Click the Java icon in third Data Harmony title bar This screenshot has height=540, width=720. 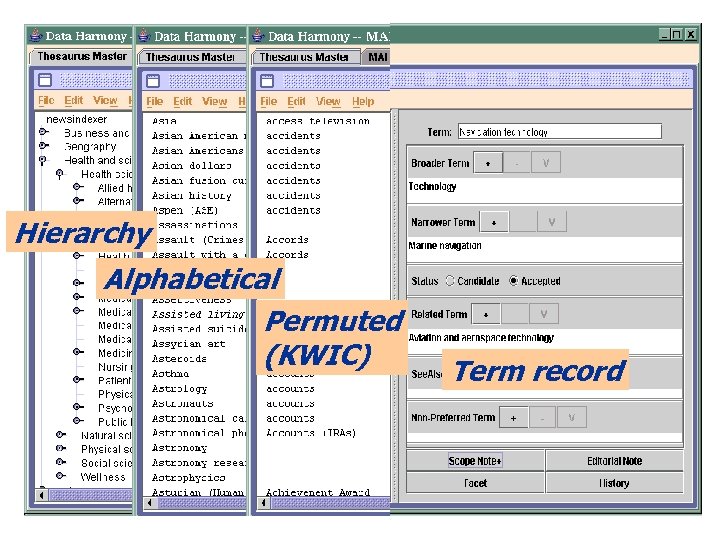pos(258,35)
